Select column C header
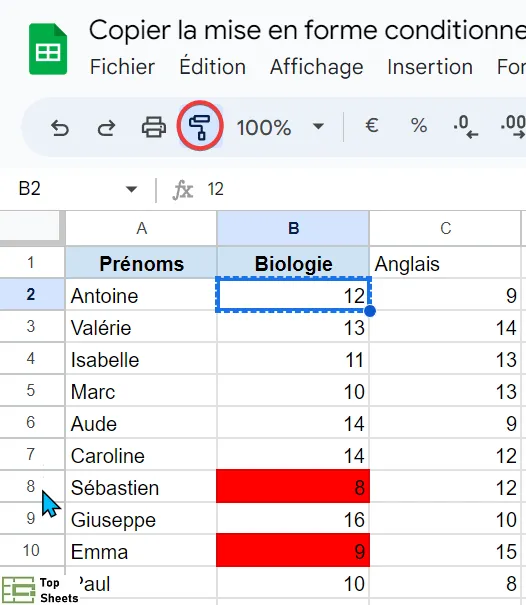The image size is (526, 605). [x=445, y=228]
